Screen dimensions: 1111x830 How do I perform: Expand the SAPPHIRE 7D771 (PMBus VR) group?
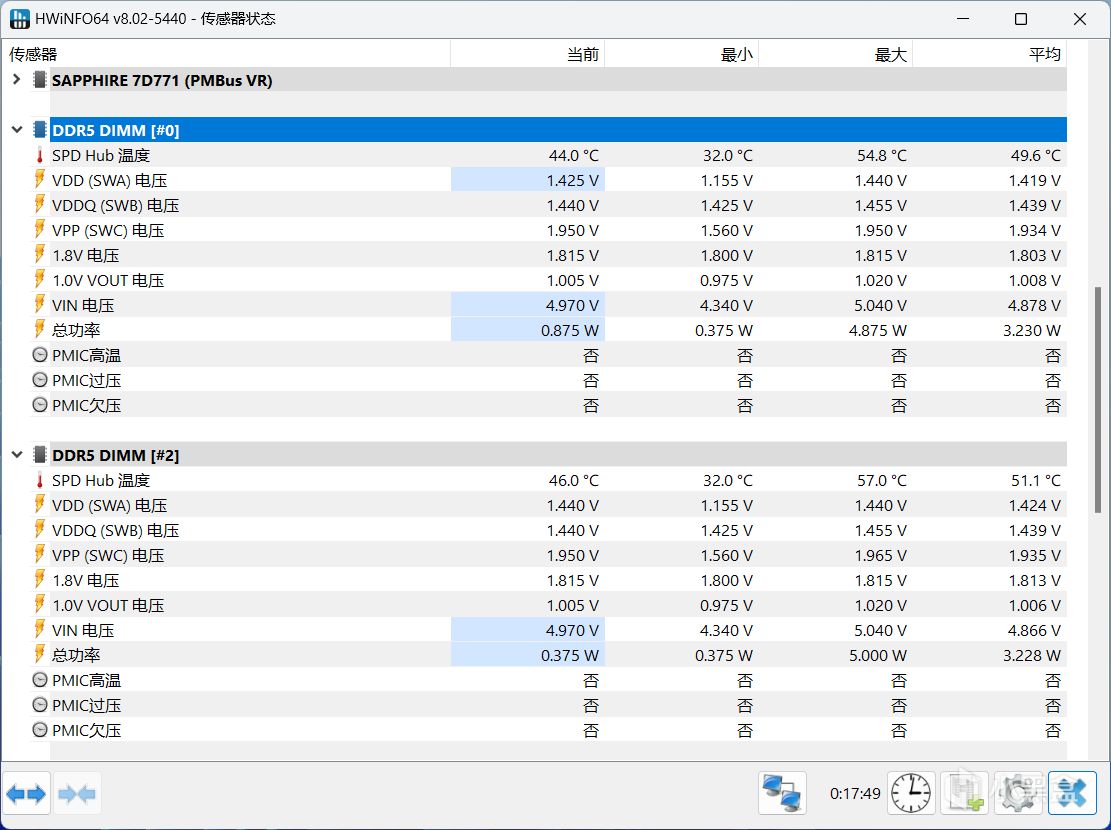pos(16,79)
